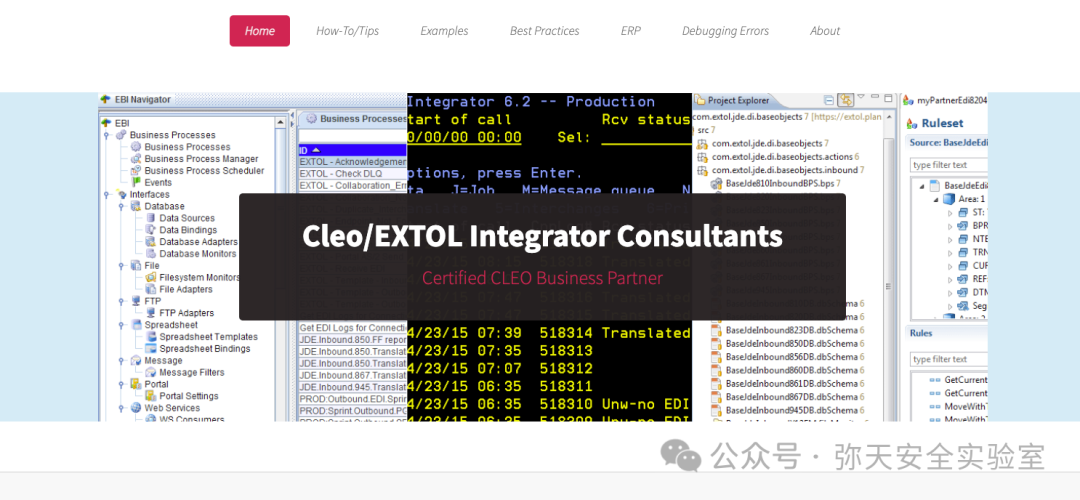Switch to the Business Processes tab
The width and height of the screenshot is (1080, 500).
(x=356, y=118)
